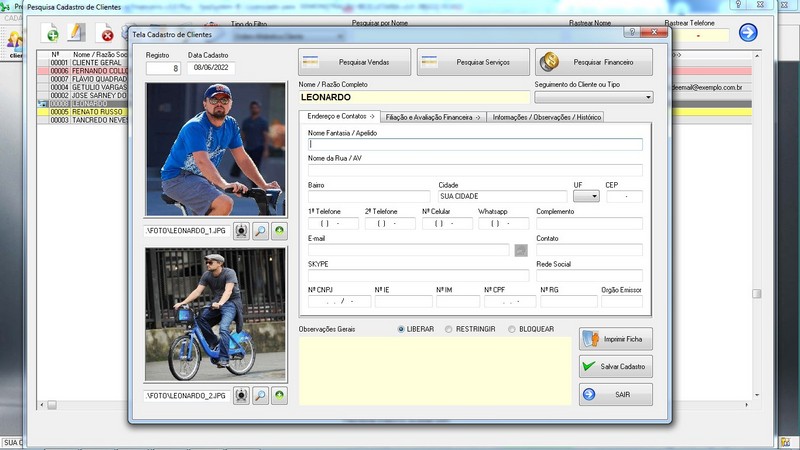Click the magnifier icon beside LEONARDO_1.JPG
The height and width of the screenshot is (450, 800).
click(x=260, y=231)
